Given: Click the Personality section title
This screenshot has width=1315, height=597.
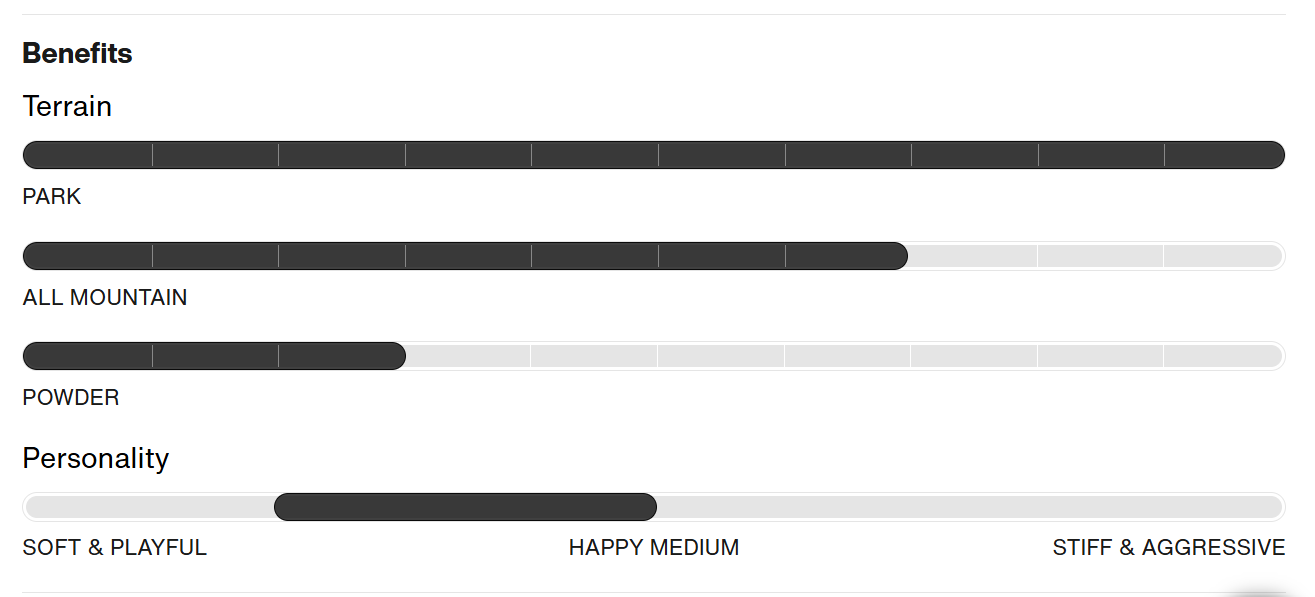Looking at the screenshot, I should click(x=96, y=458).
